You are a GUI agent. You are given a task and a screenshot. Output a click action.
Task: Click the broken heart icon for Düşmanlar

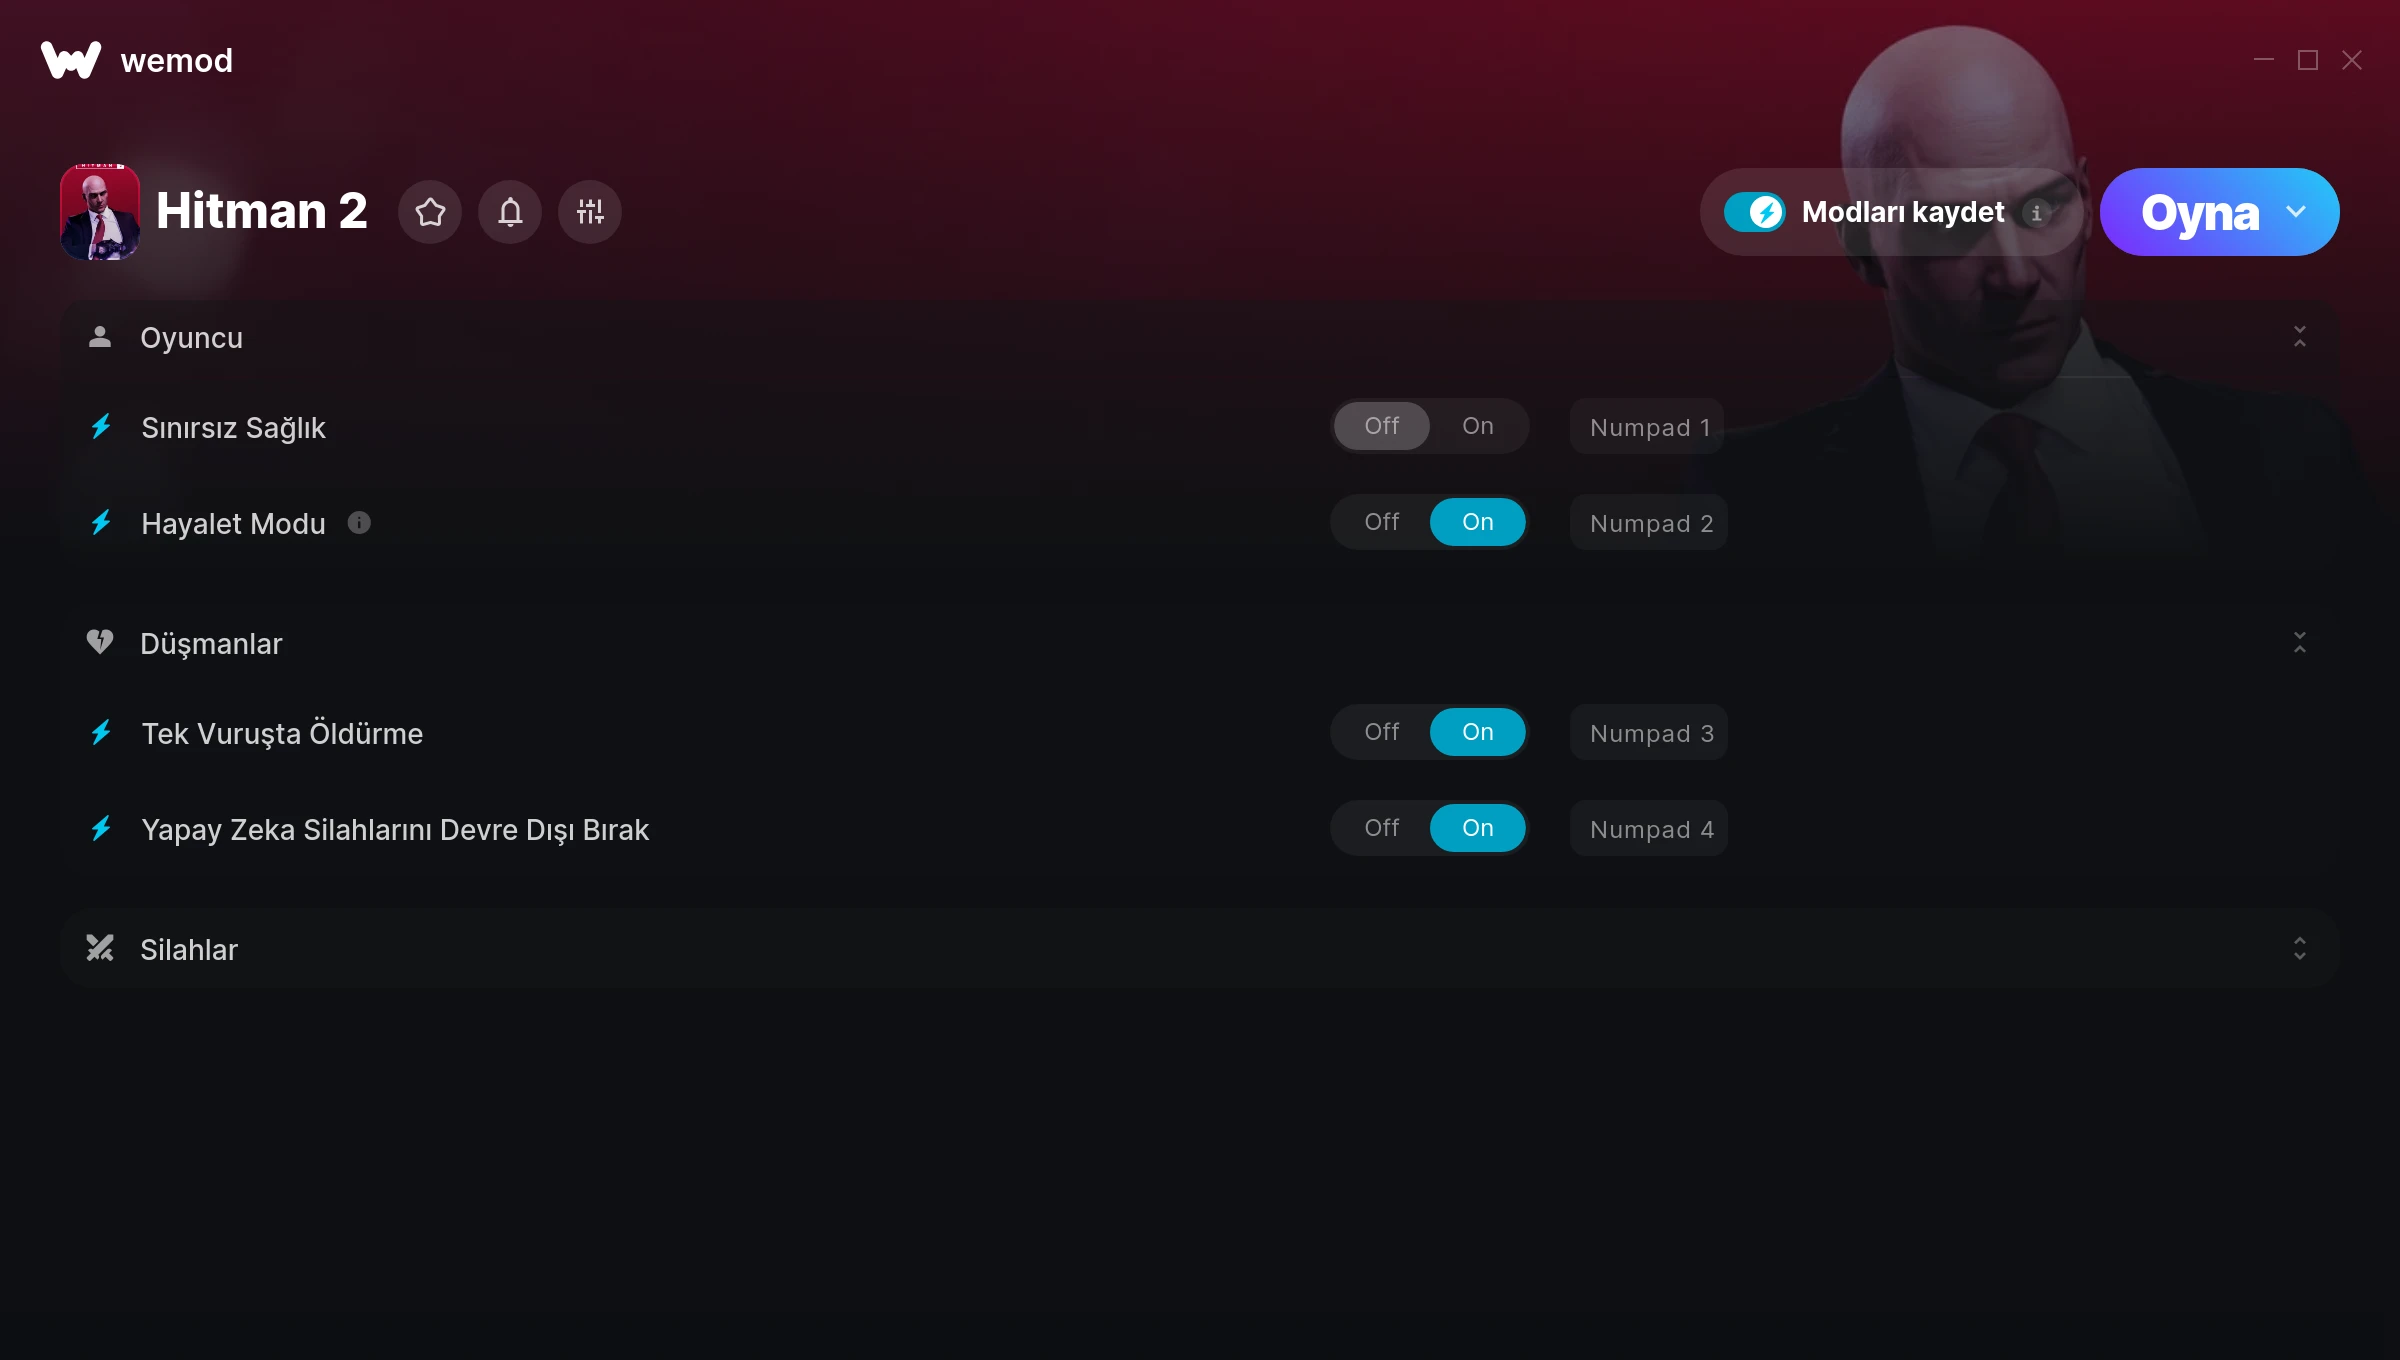point(100,642)
